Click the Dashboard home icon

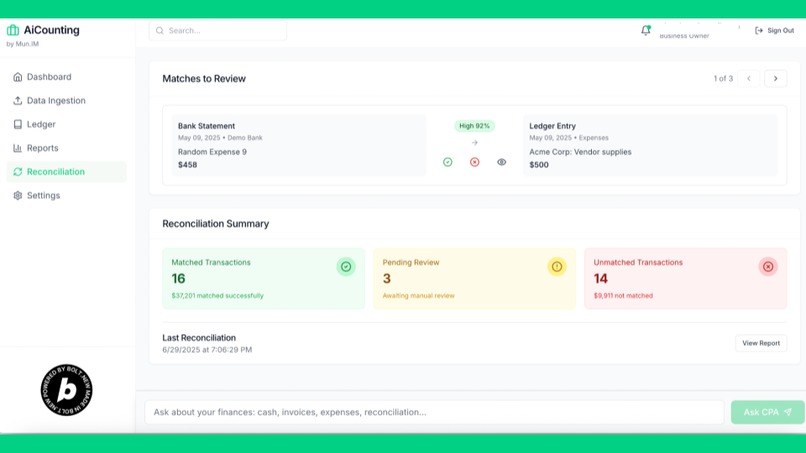pyautogui.click(x=17, y=77)
